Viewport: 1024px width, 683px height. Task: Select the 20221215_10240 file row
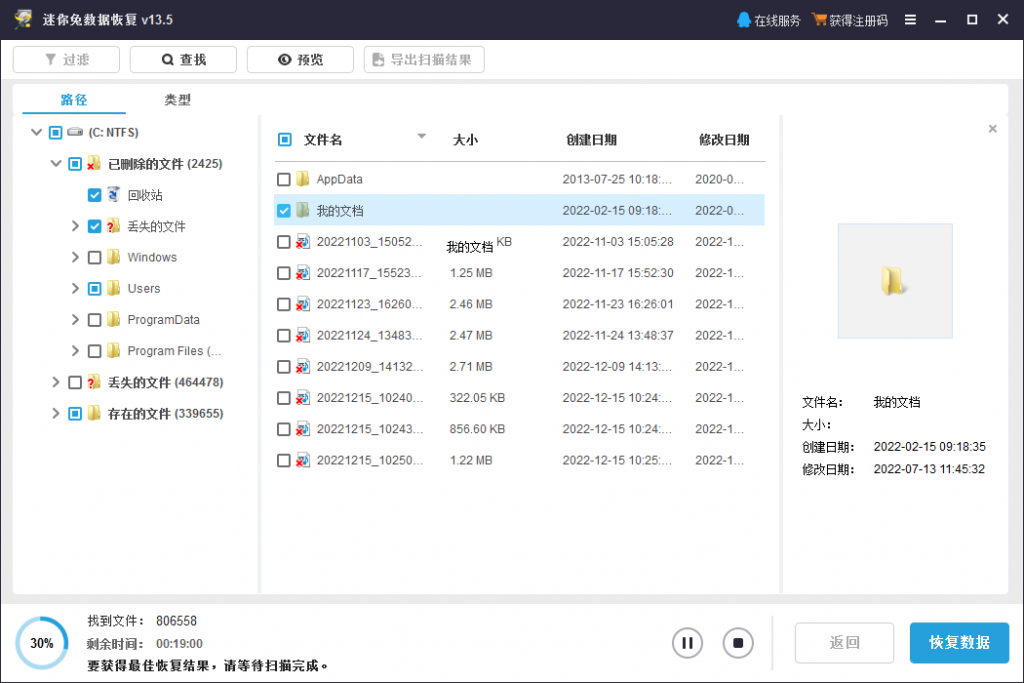519,398
